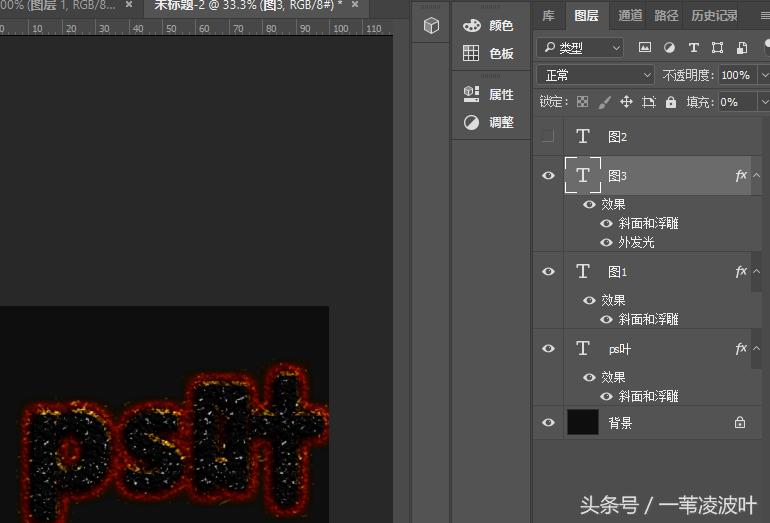Switch to the 历史记录 history tab
Screen dimensions: 770x523
pos(715,16)
